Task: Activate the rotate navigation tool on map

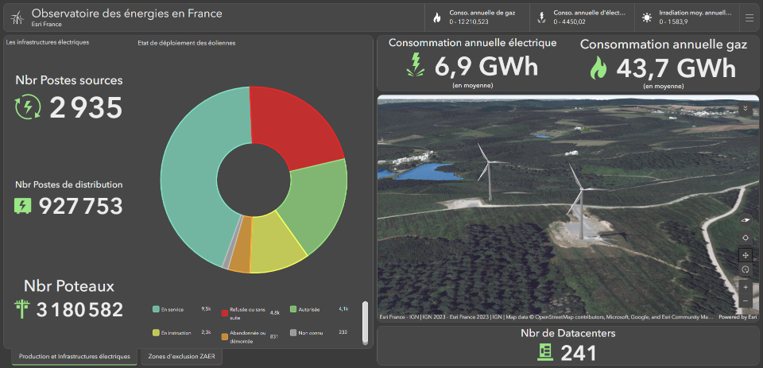Action: click(x=745, y=269)
